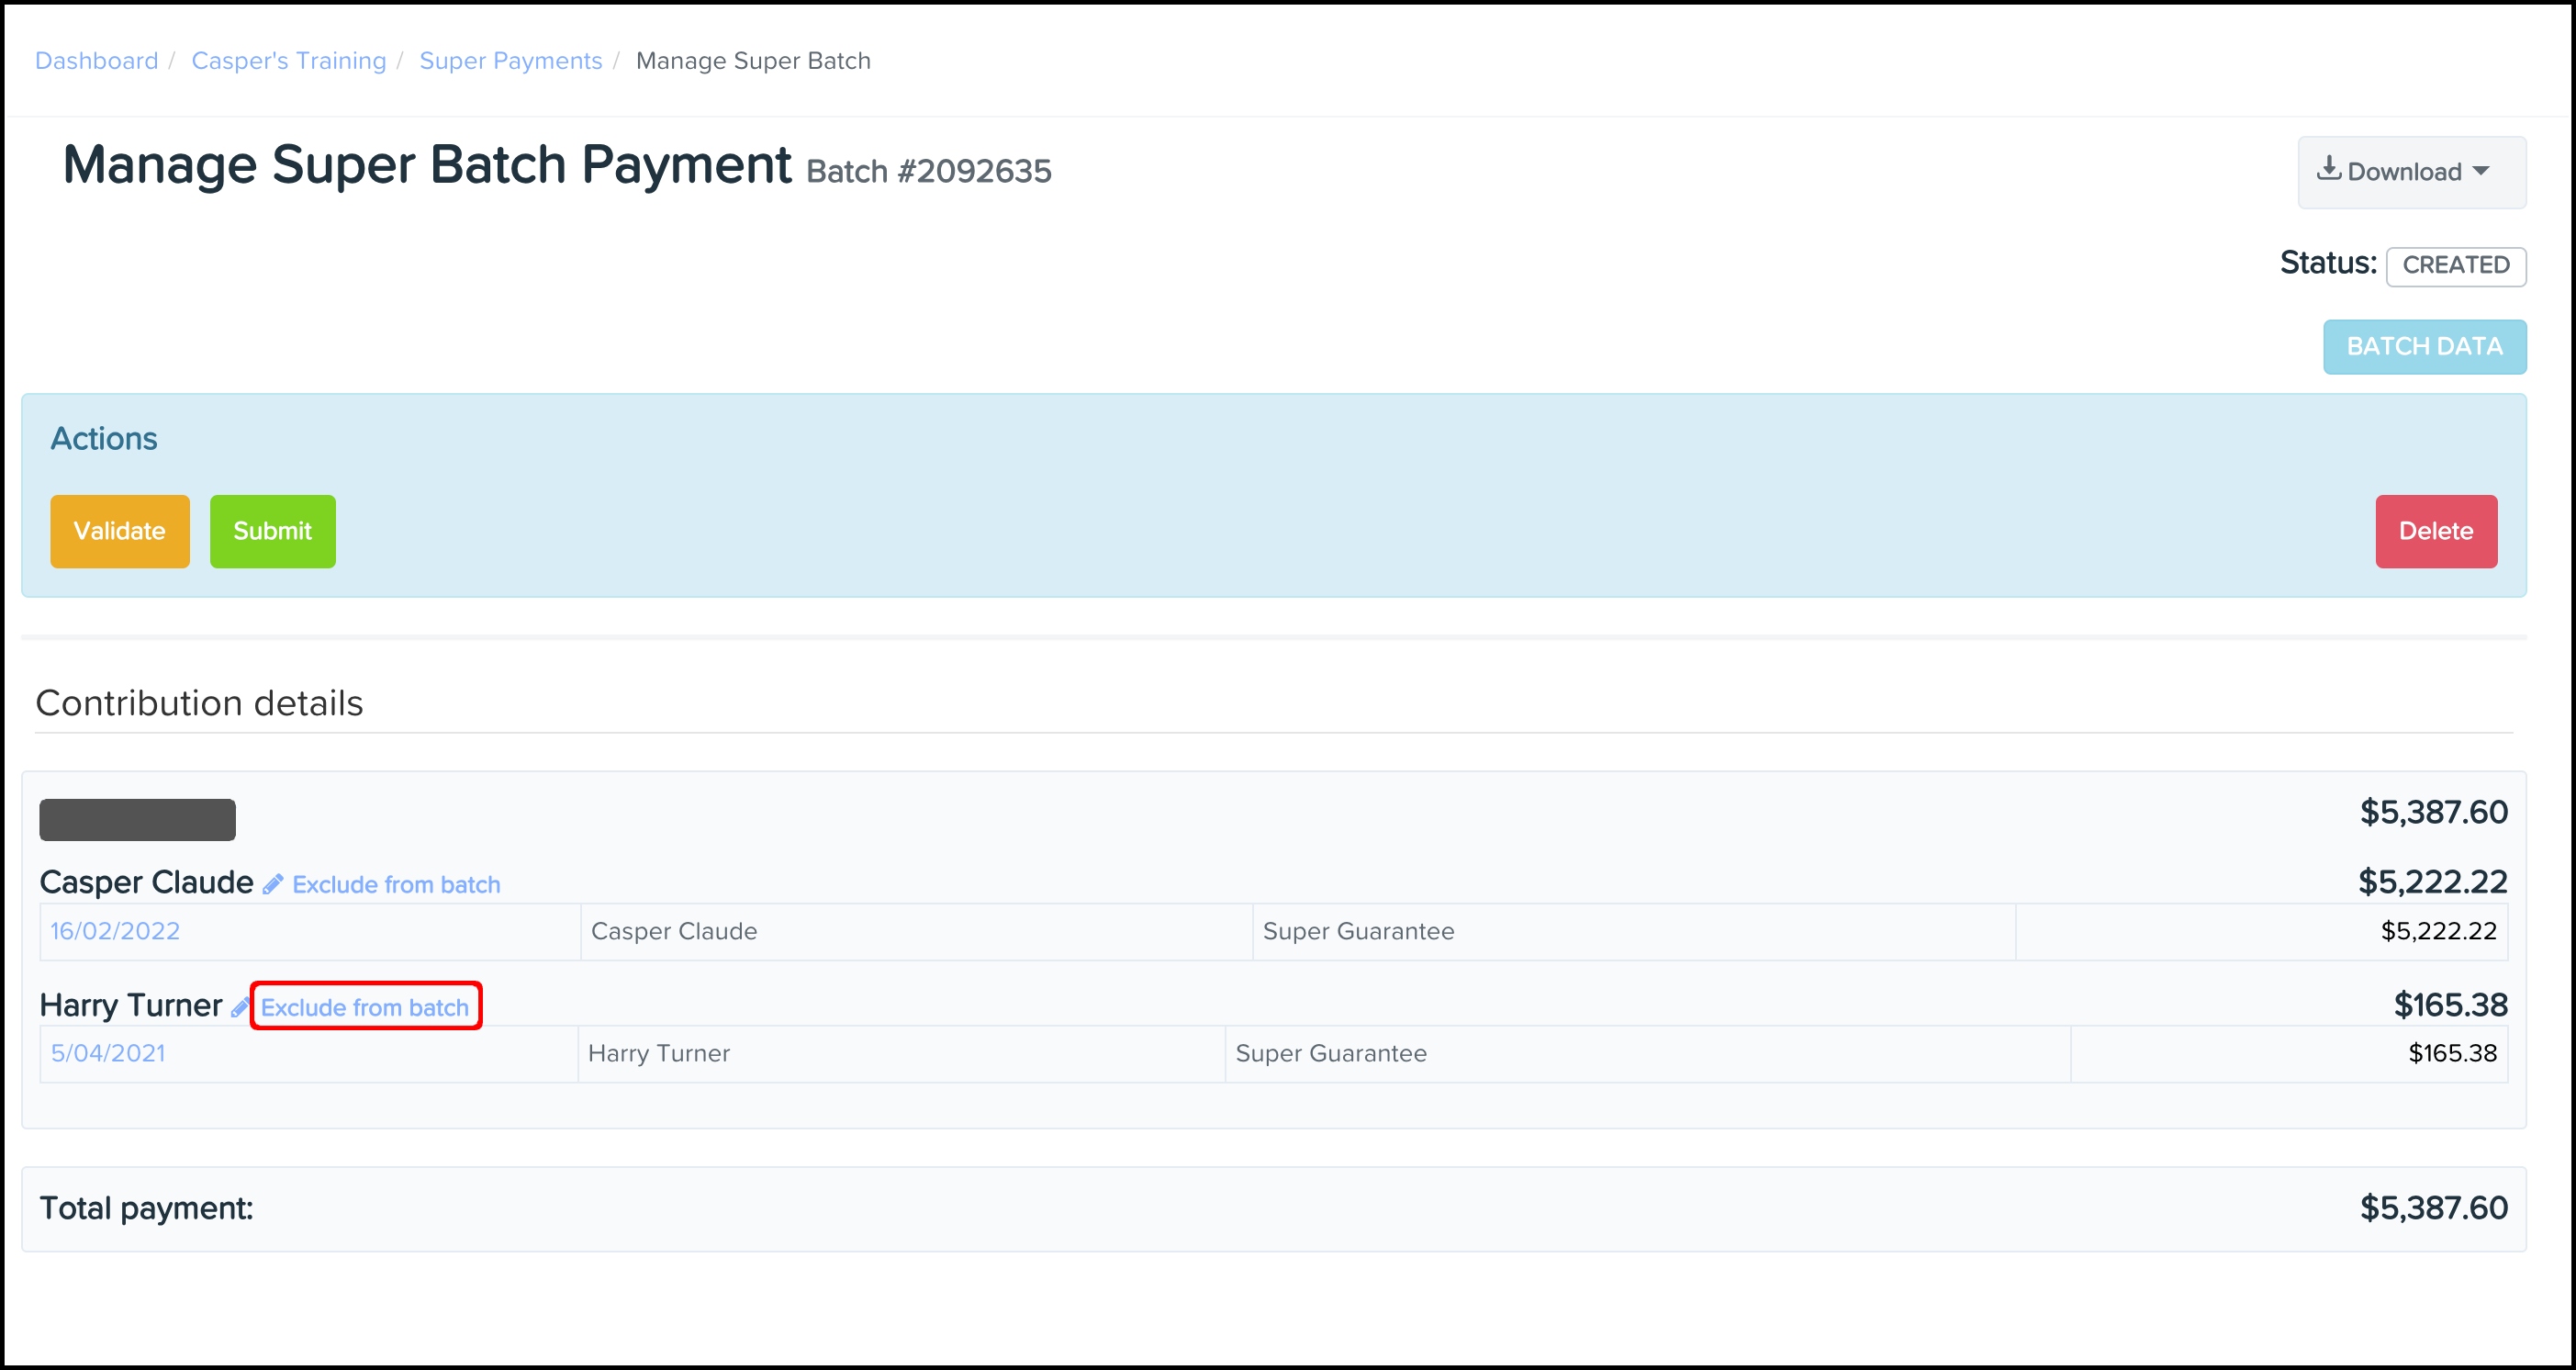Viewport: 2576px width, 1370px height.
Task: Go to Dashboard breadcrumb link
Action: click(x=96, y=61)
